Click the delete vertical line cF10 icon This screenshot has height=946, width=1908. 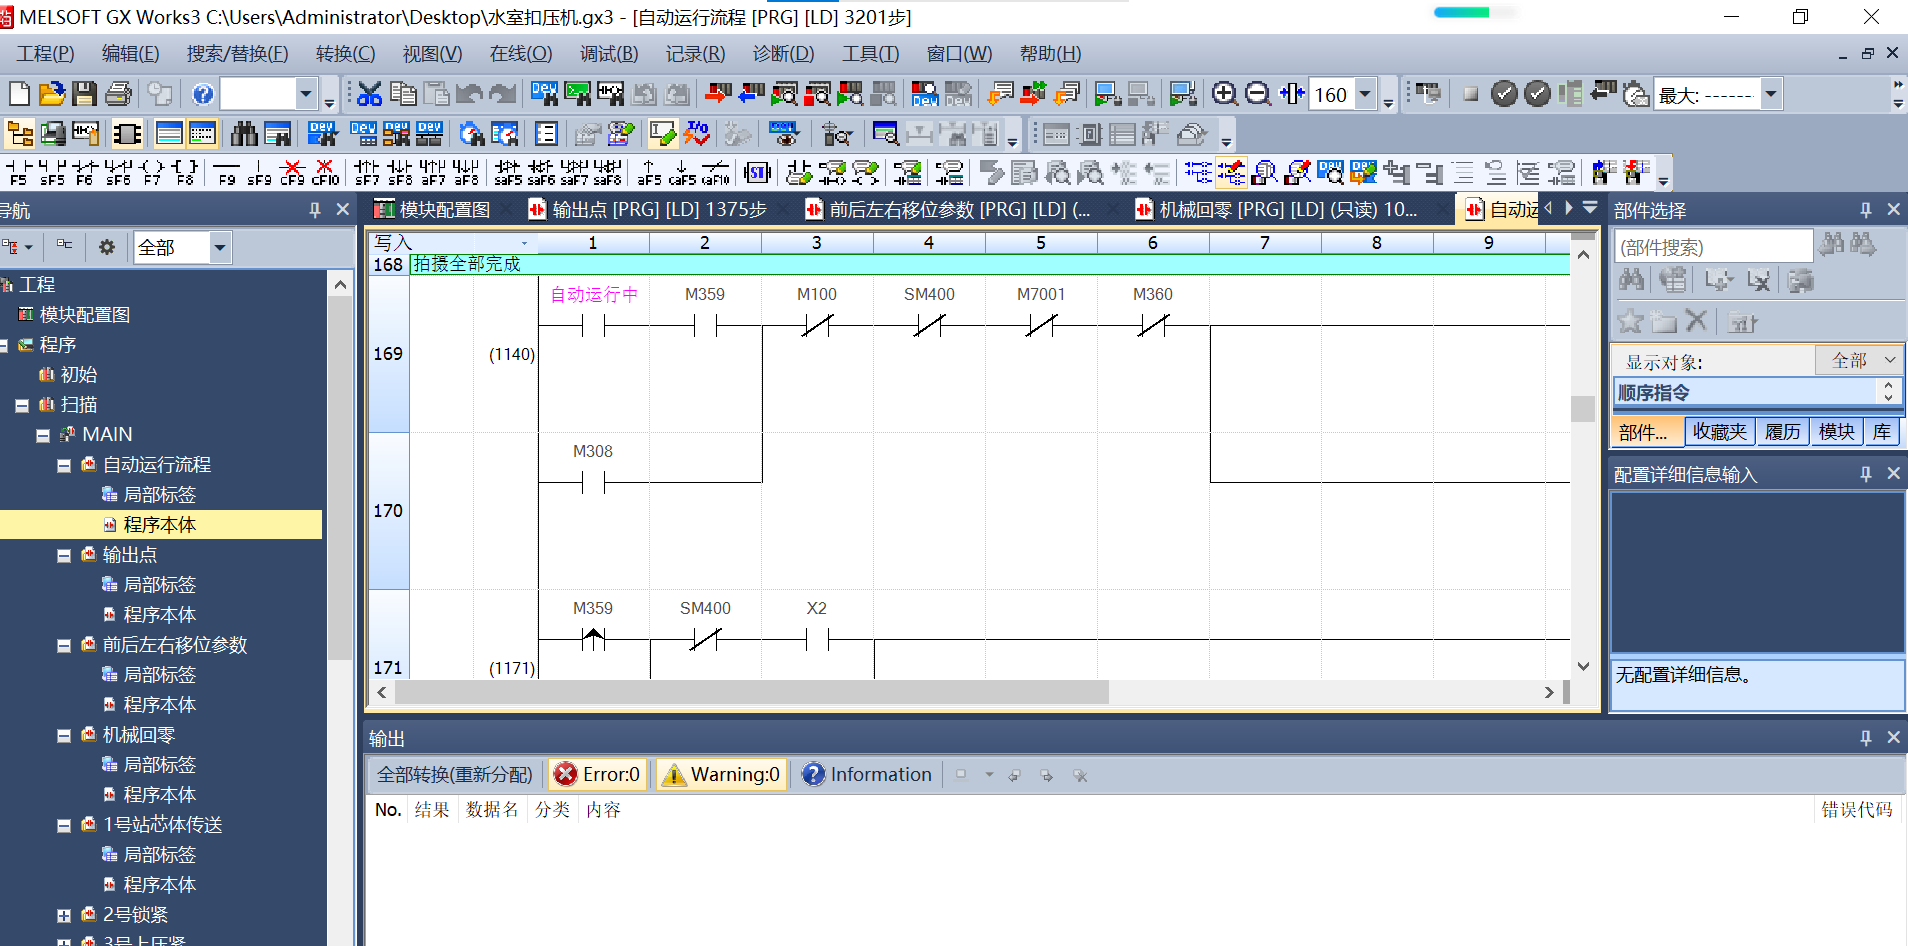click(325, 173)
